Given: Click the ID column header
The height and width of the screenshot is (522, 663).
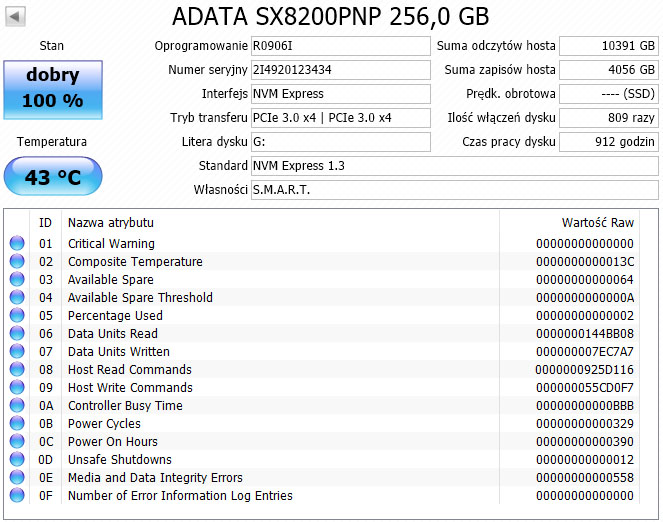Looking at the screenshot, I should coord(46,222).
